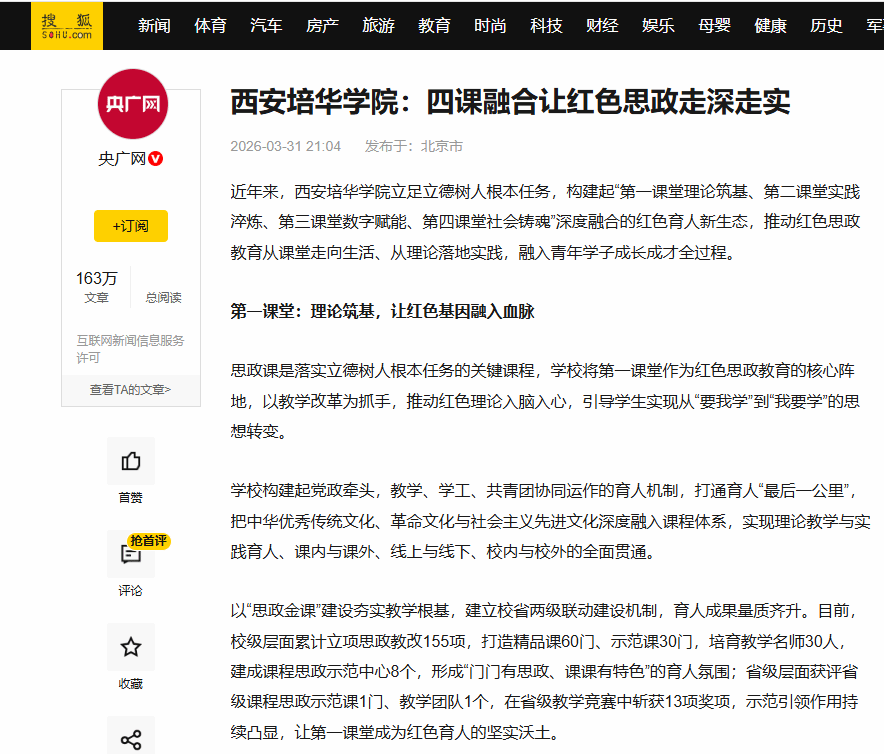Click the thumbs-up like icon
Image resolution: width=884 pixels, height=754 pixels.
(130, 461)
